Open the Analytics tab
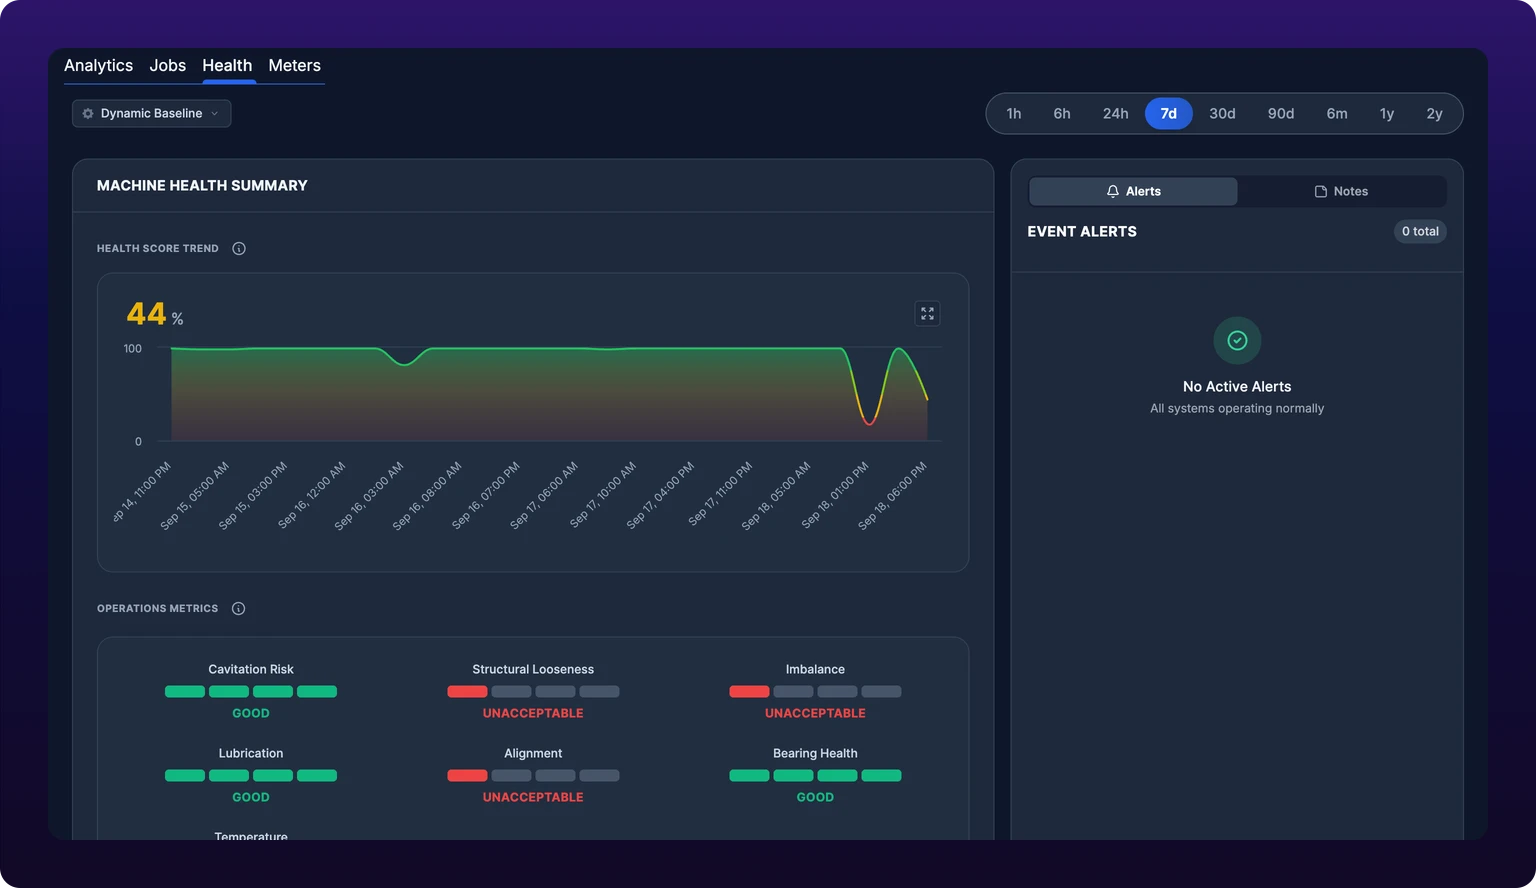This screenshot has width=1536, height=888. [x=98, y=65]
